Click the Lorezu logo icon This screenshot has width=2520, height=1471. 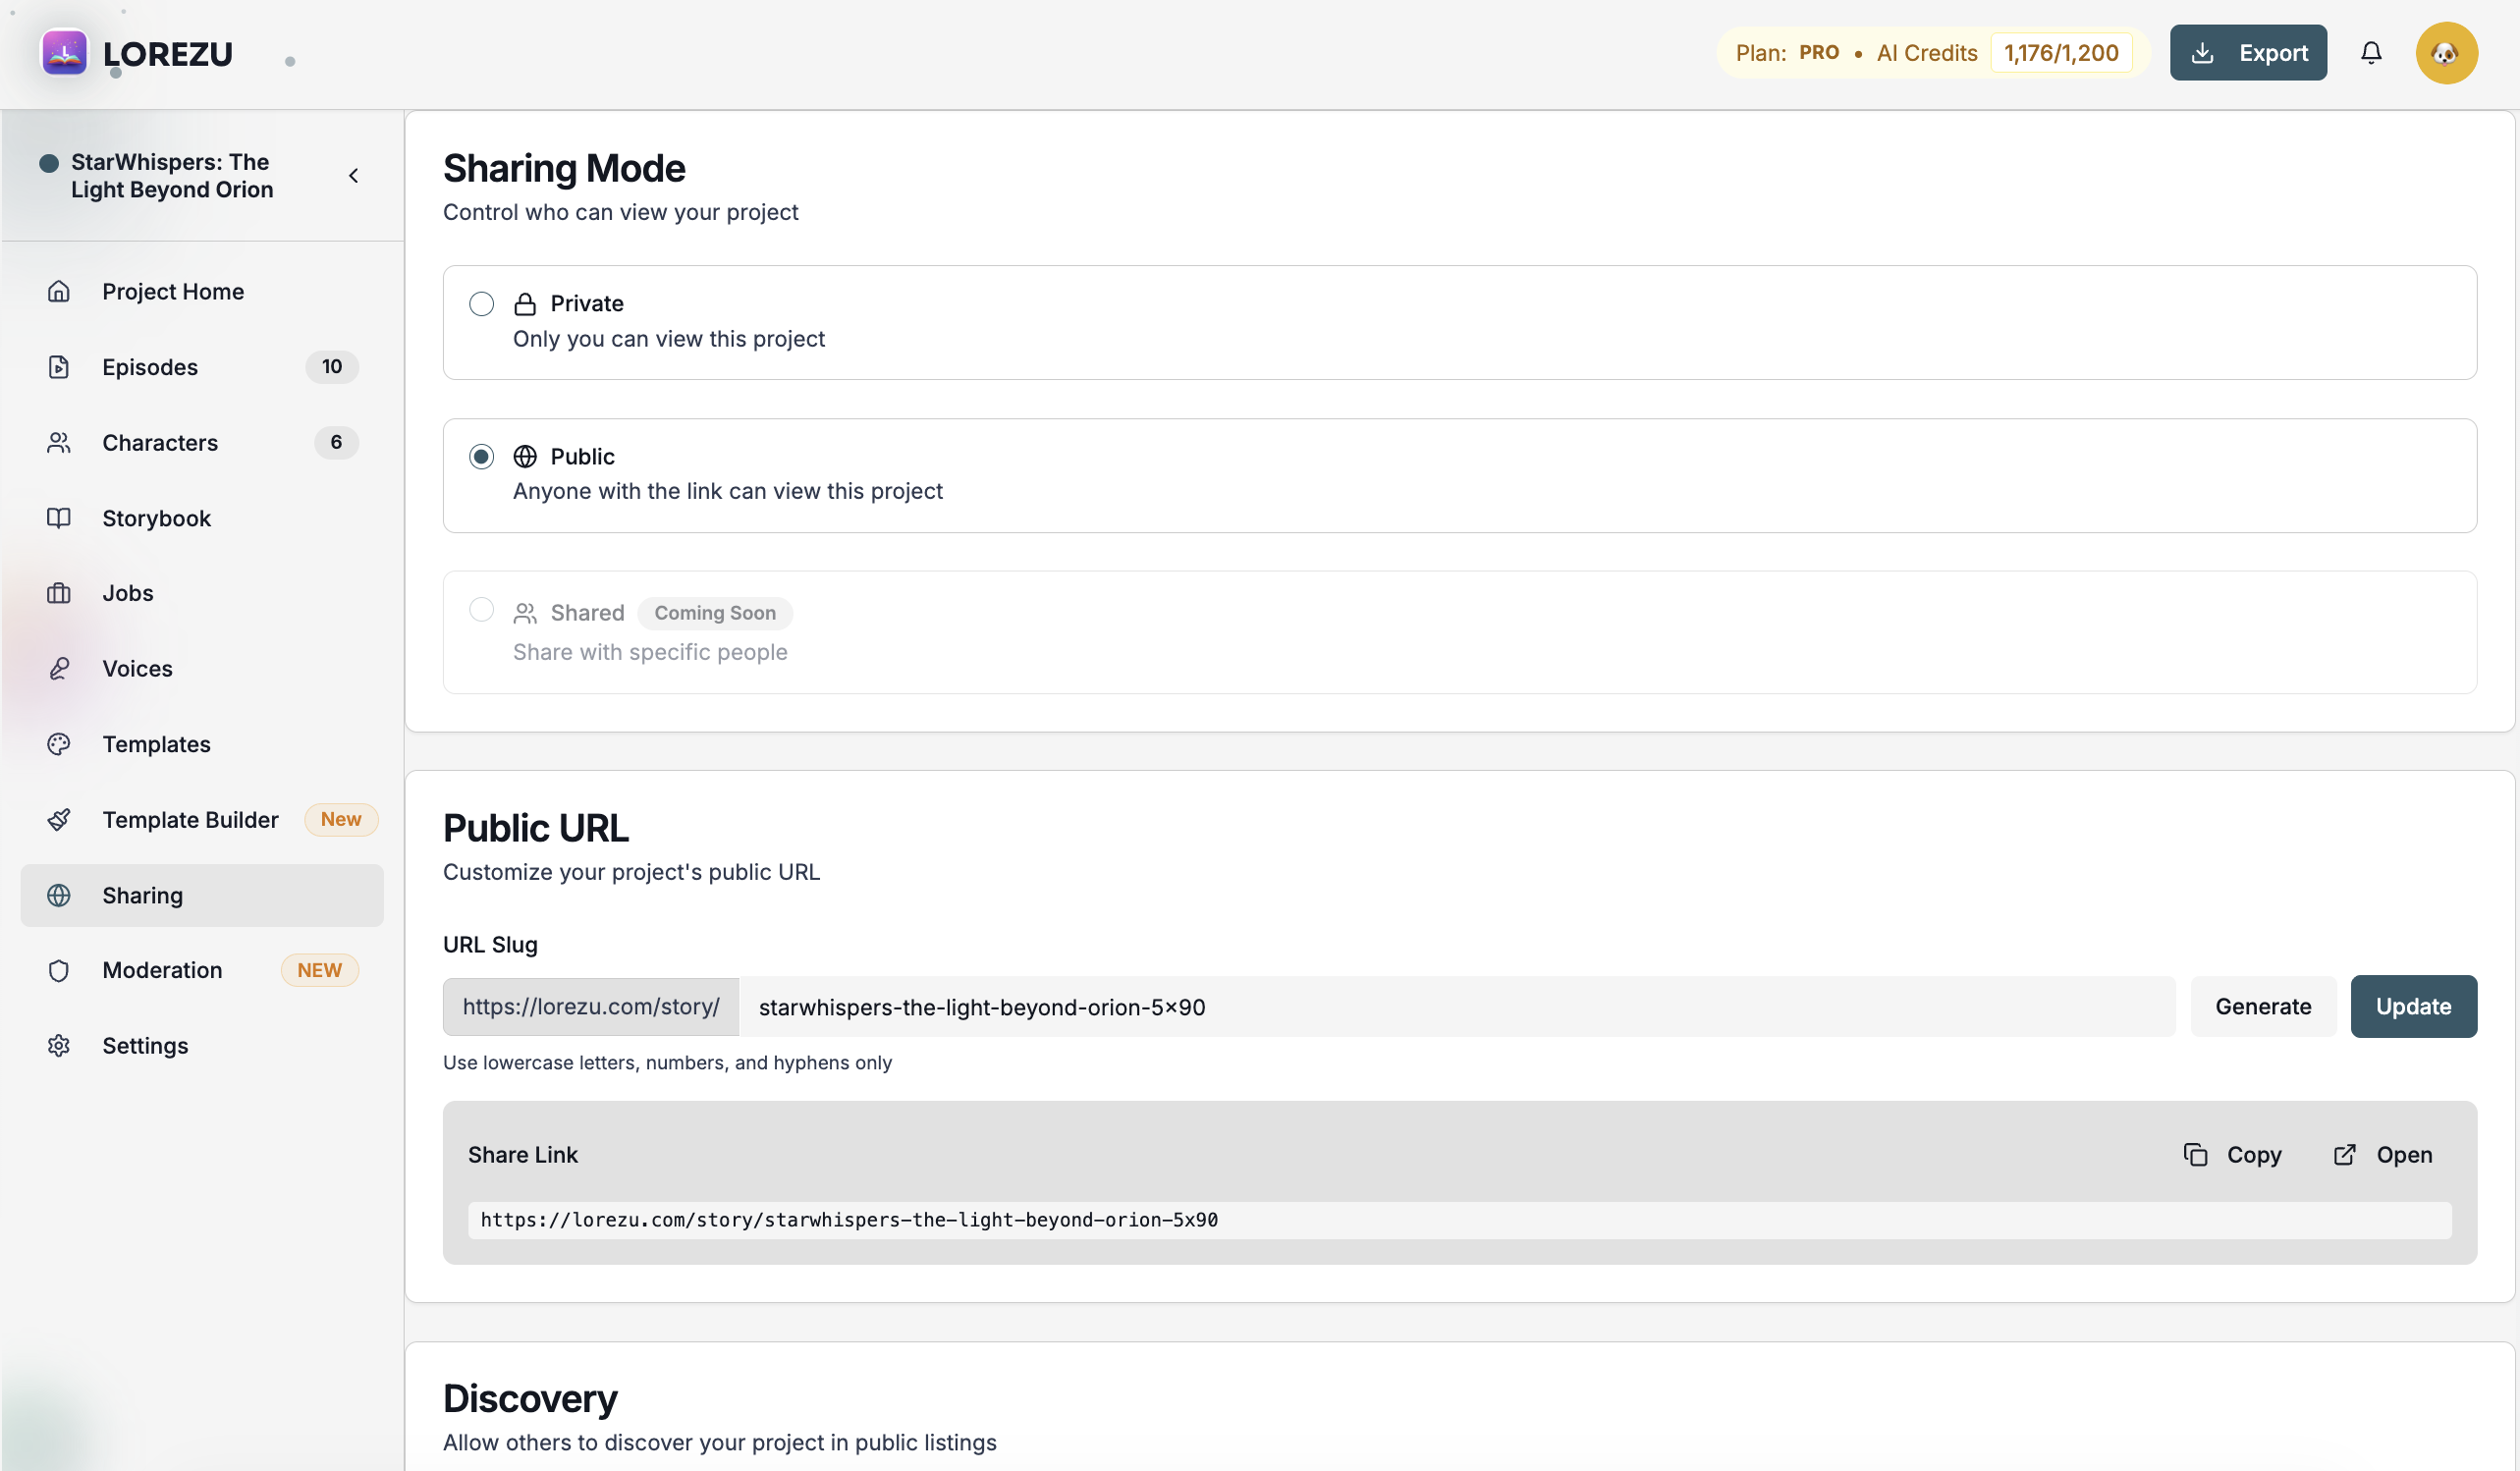[x=64, y=53]
